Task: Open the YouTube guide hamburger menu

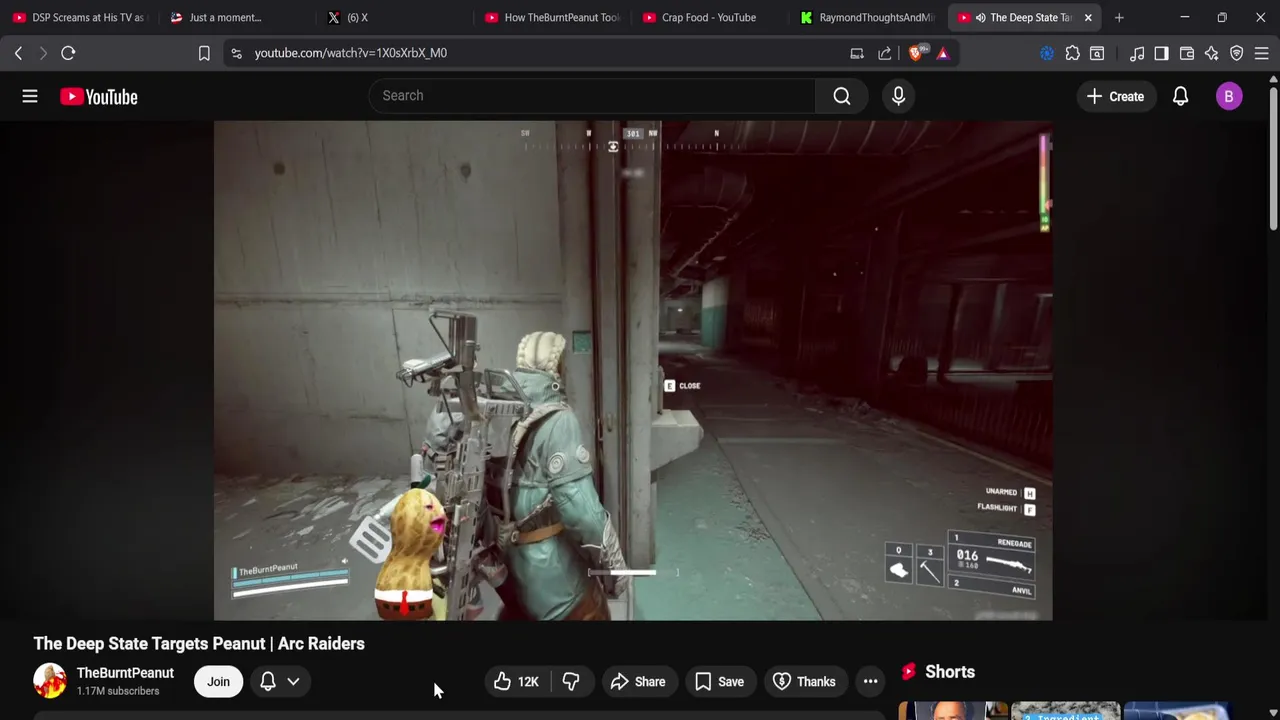Action: pyautogui.click(x=30, y=96)
